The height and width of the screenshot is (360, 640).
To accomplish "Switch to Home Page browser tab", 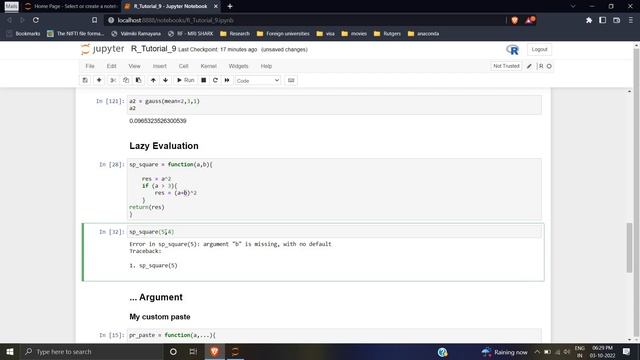I will point(71,7).
